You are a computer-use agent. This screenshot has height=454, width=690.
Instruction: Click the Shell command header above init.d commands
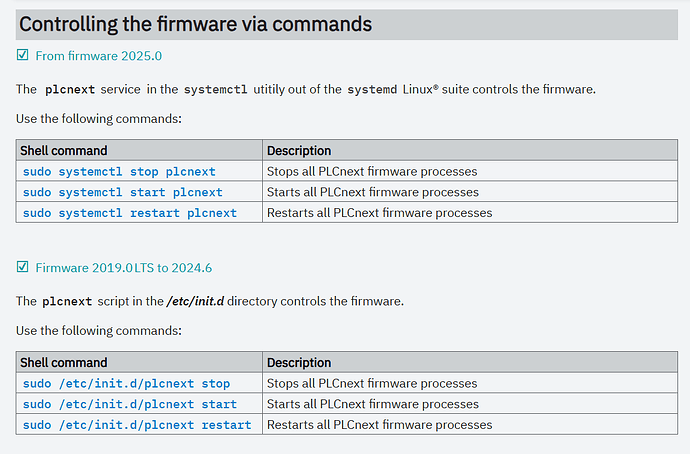pos(65,362)
